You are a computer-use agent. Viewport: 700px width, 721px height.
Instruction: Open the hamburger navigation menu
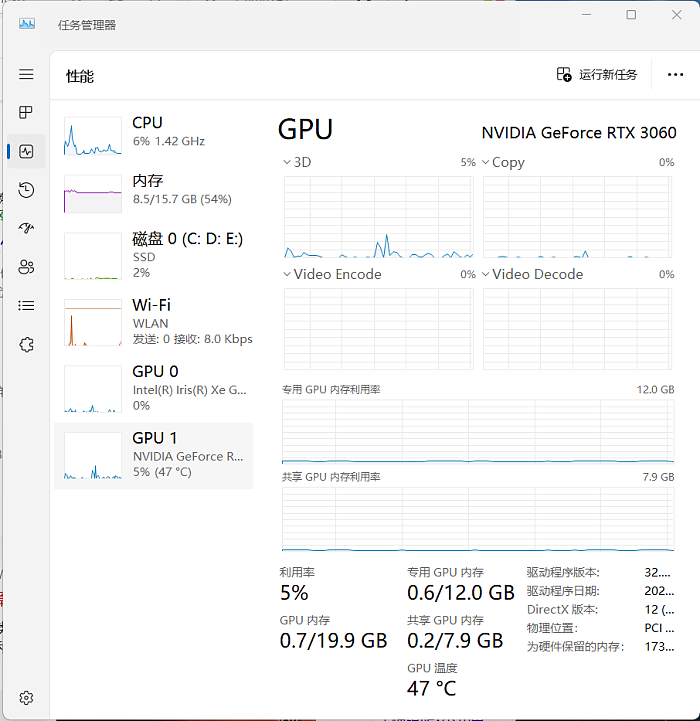26,74
